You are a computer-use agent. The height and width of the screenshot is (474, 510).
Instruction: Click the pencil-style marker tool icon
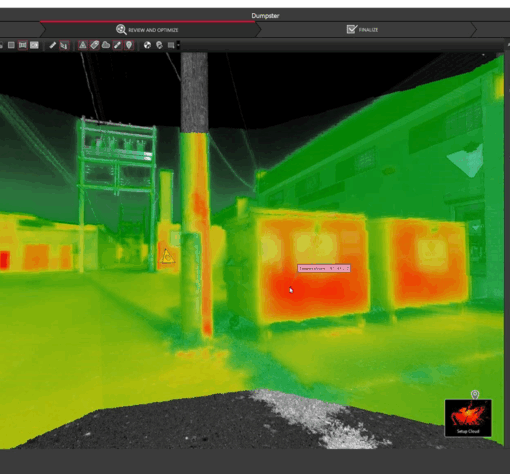coord(117,45)
